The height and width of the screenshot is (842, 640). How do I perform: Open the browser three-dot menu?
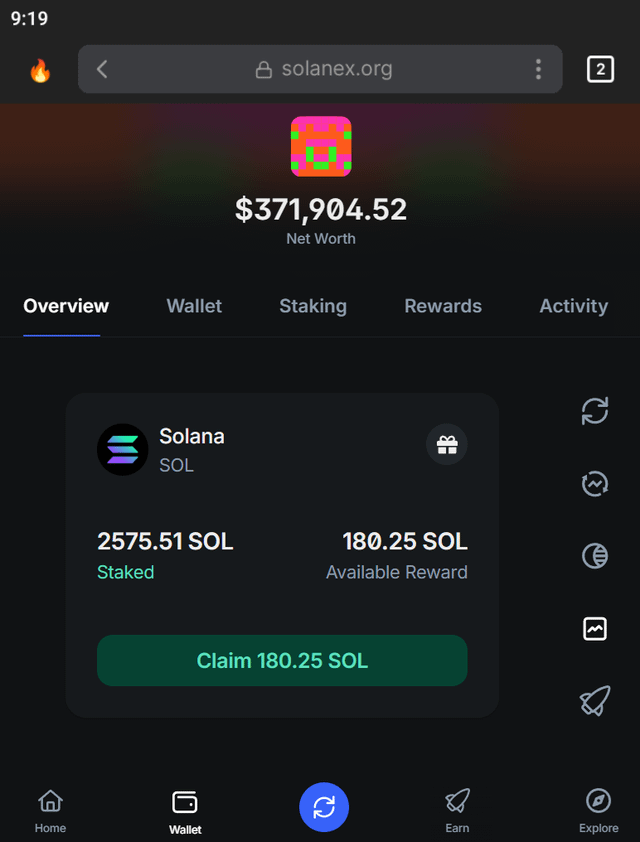[538, 70]
